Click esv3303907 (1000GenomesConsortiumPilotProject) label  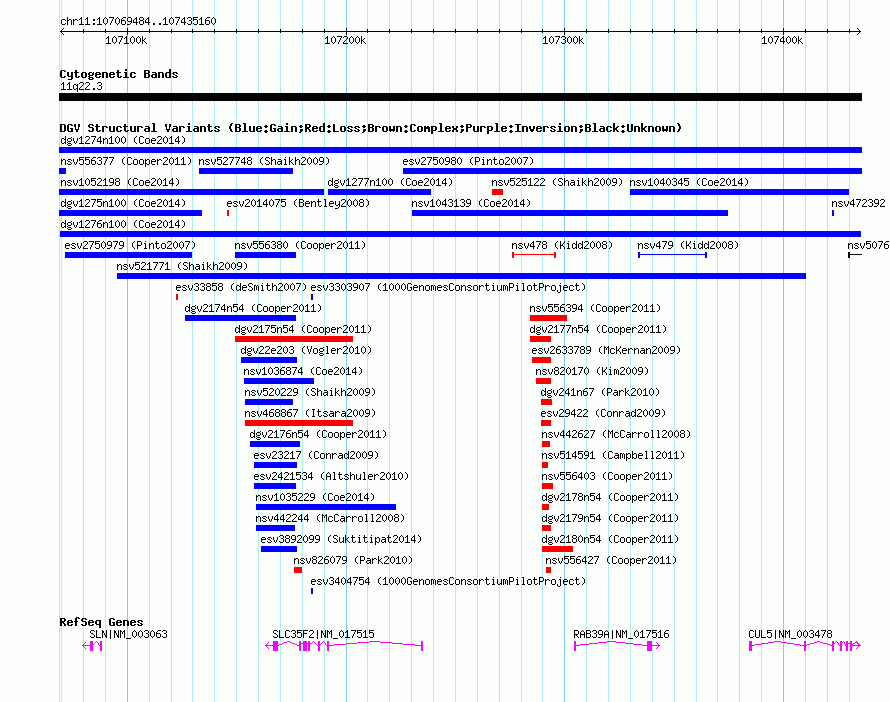click(x=448, y=287)
